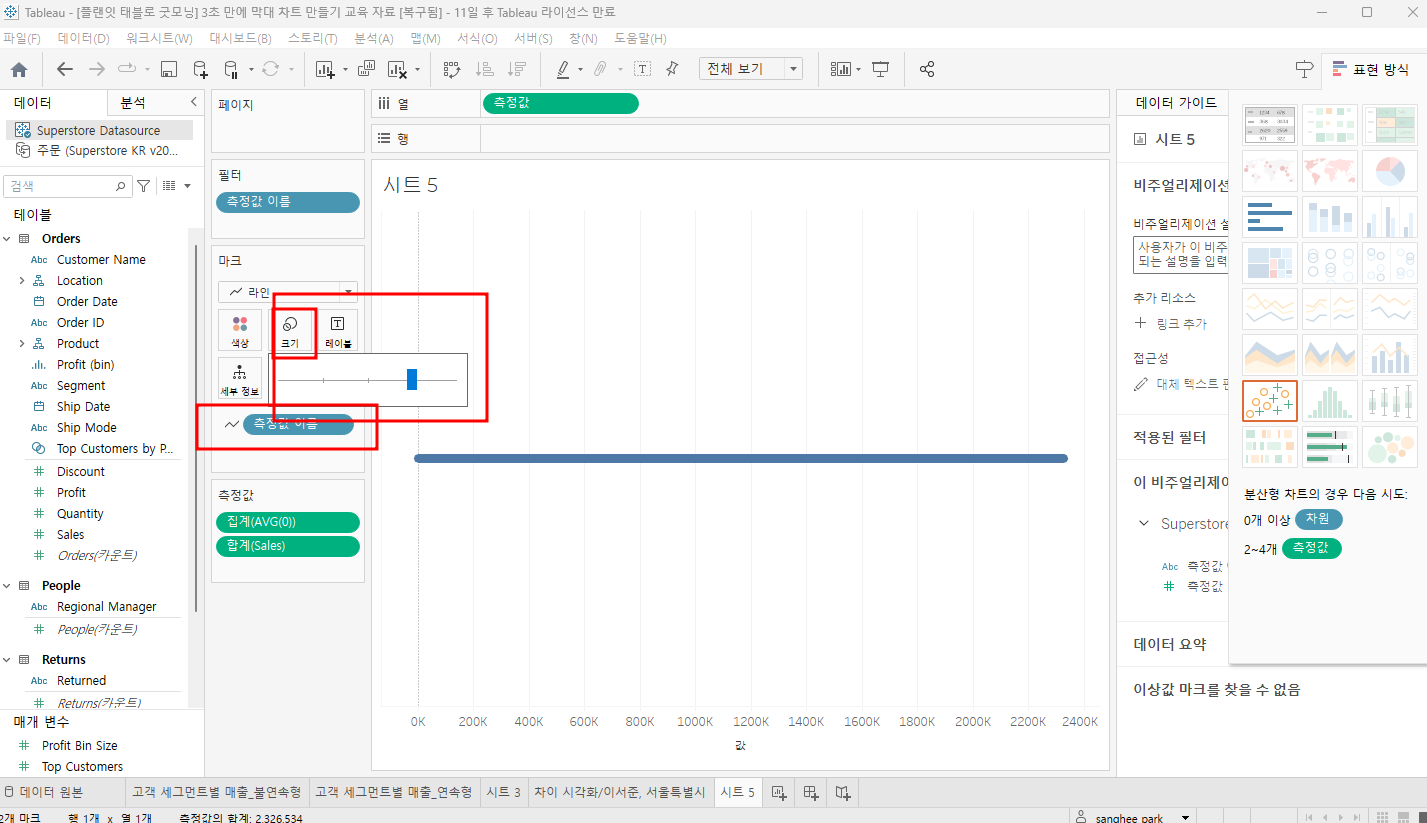Add a new data source icon

tap(200, 69)
